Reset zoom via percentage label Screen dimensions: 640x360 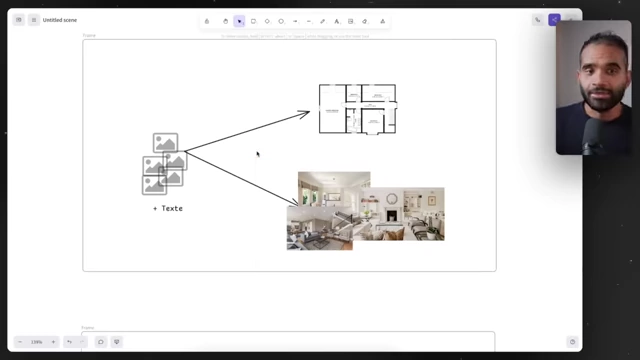point(37,342)
